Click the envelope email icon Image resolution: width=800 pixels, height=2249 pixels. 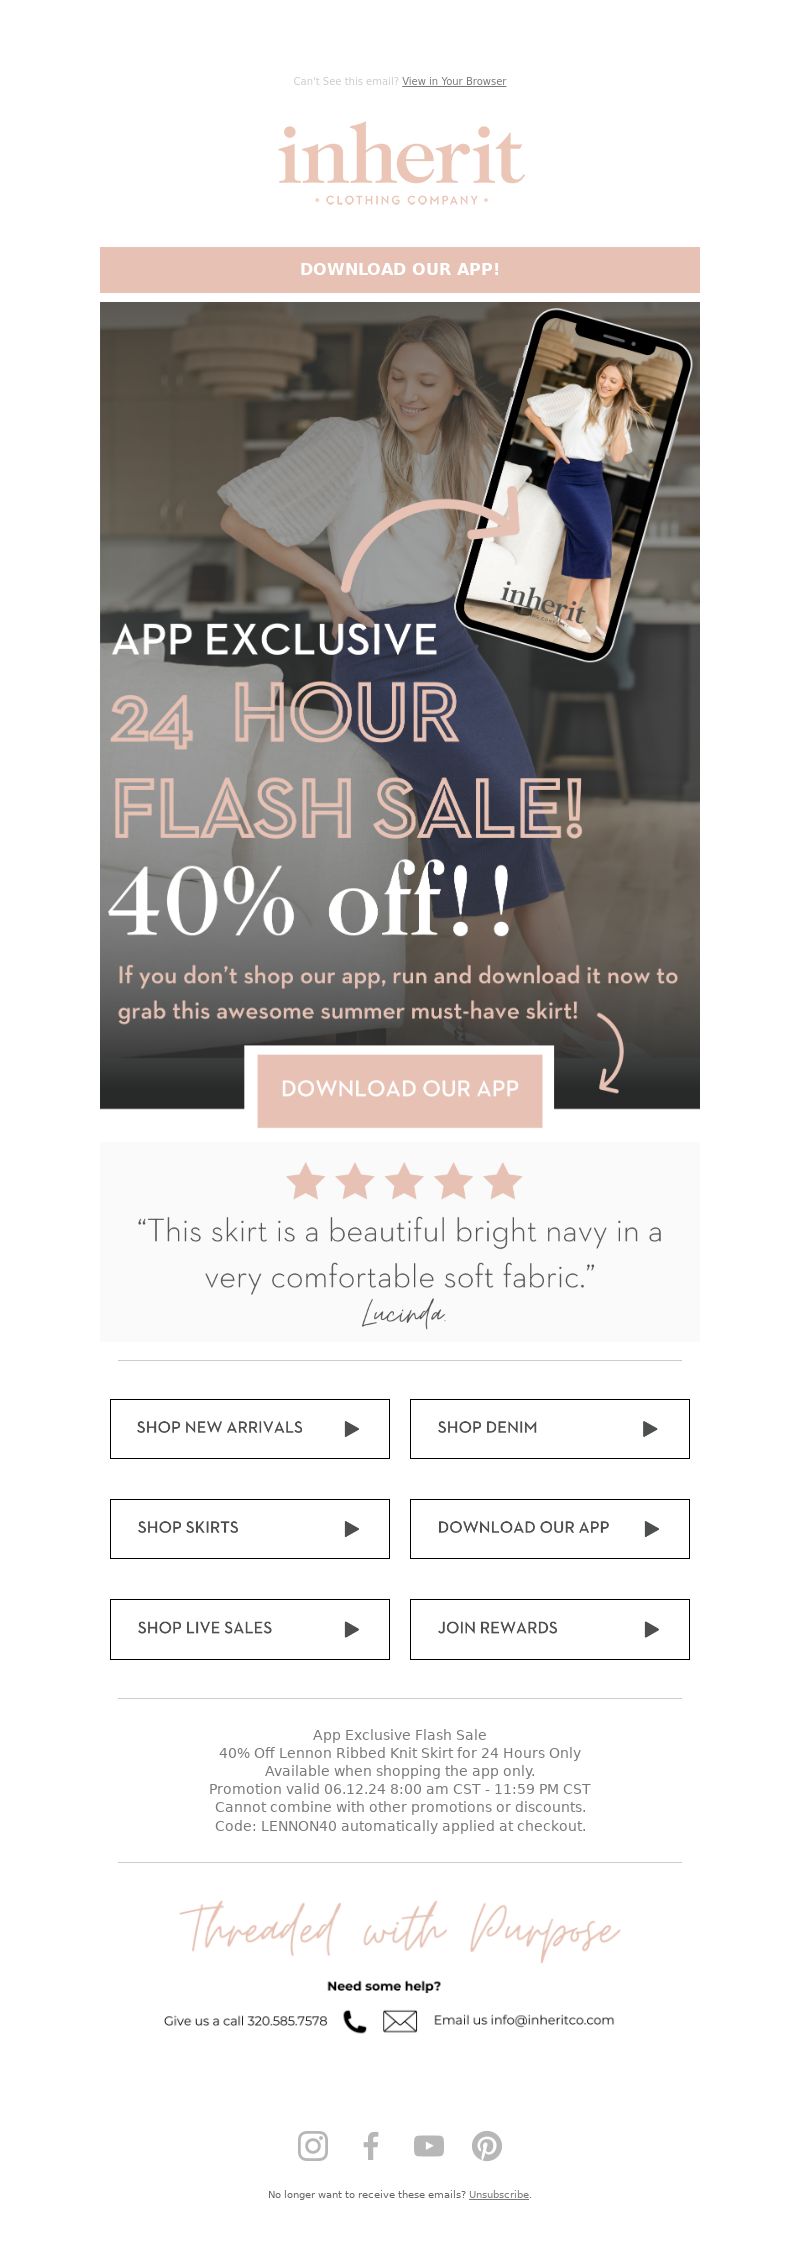coord(400,2021)
